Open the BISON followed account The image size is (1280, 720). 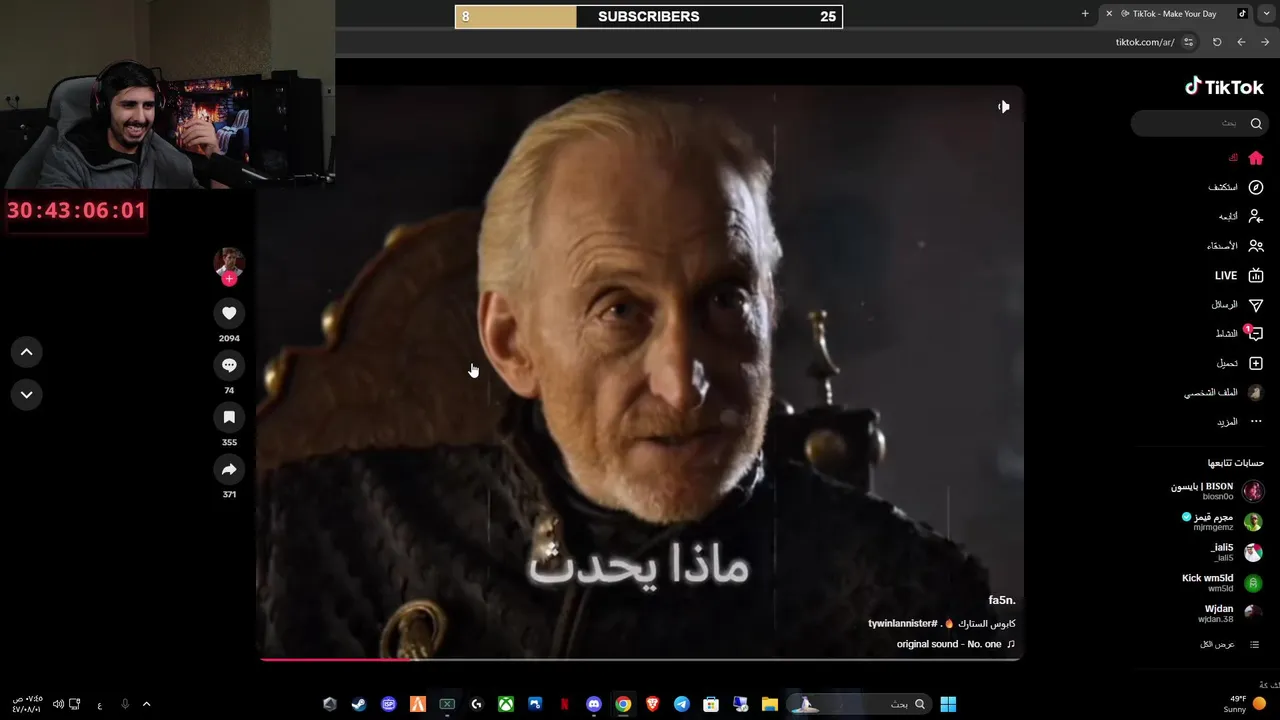coord(1217,491)
